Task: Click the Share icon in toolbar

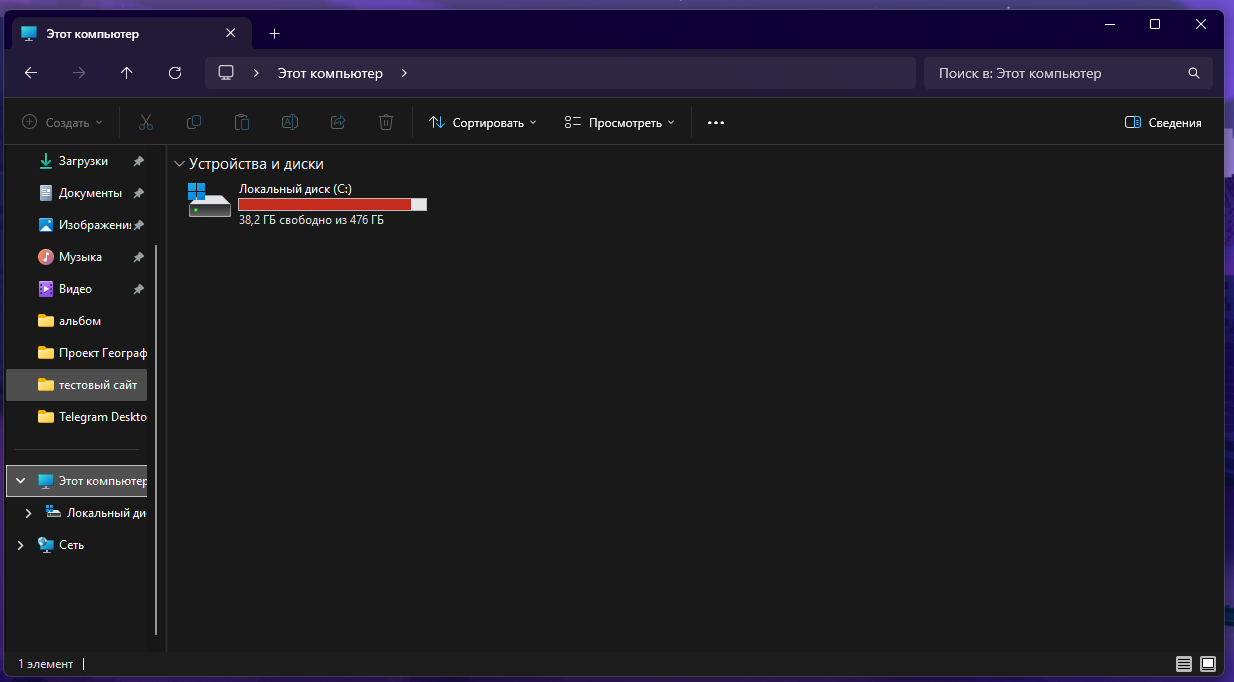Action: click(338, 122)
